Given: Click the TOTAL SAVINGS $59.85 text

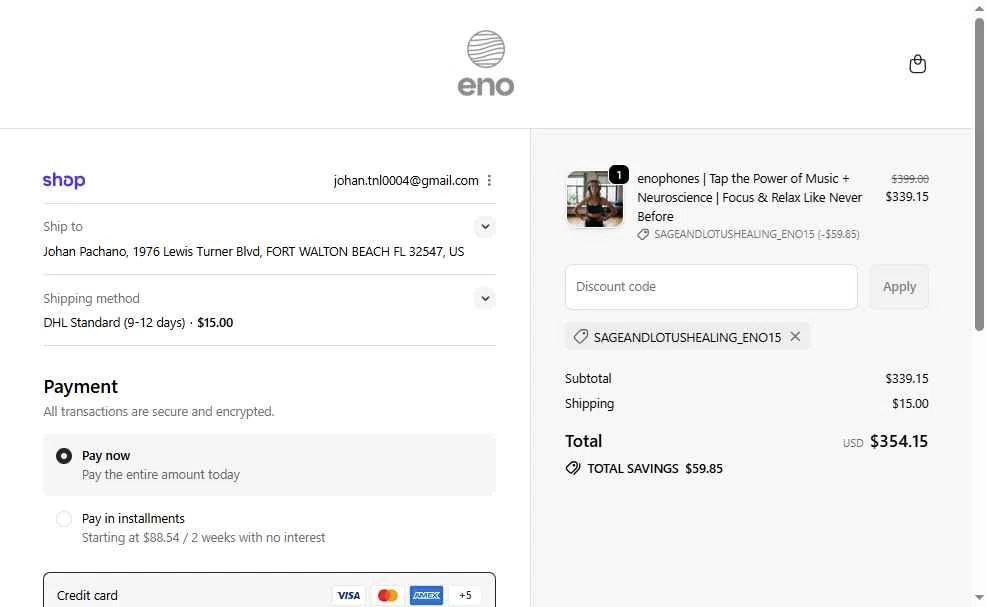Looking at the screenshot, I should [x=655, y=468].
